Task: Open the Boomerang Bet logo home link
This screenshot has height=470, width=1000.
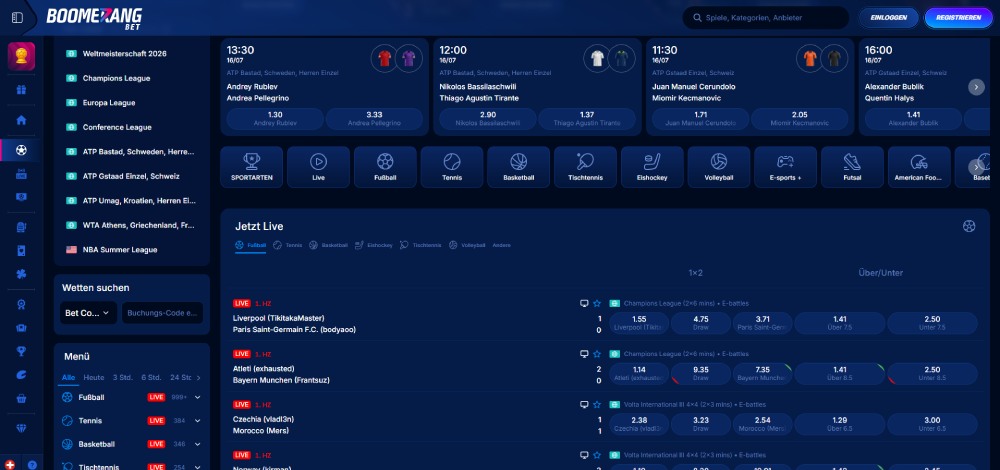Action: (94, 17)
